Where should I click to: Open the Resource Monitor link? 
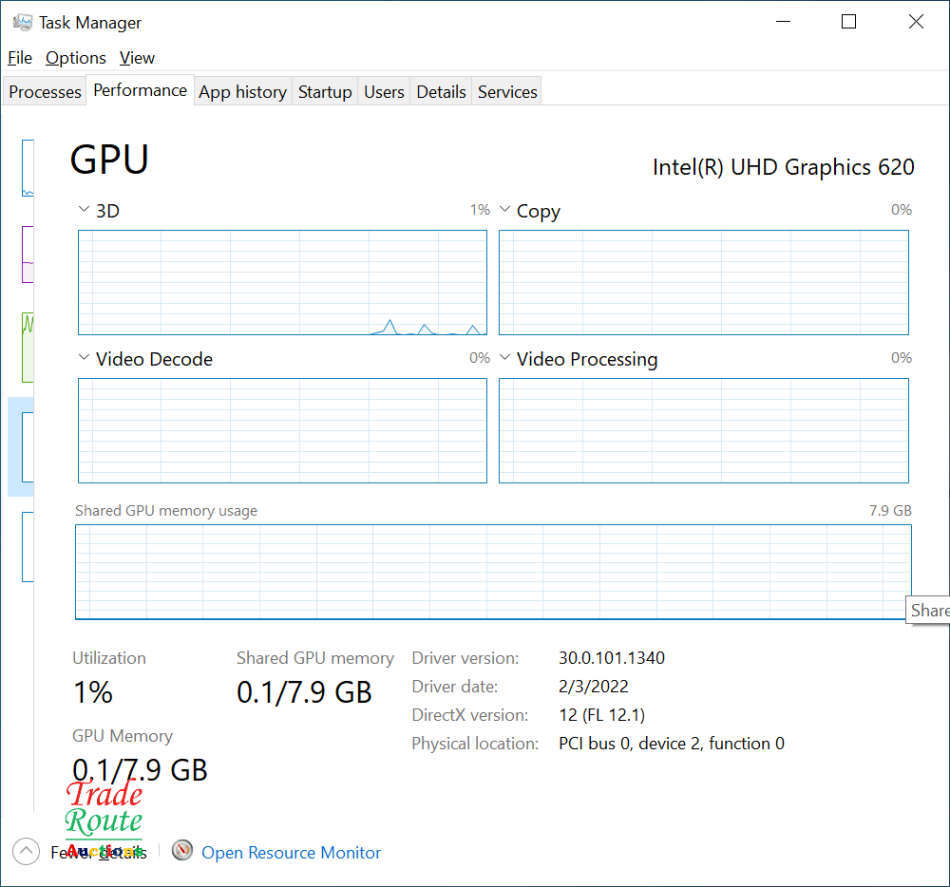pyautogui.click(x=291, y=853)
